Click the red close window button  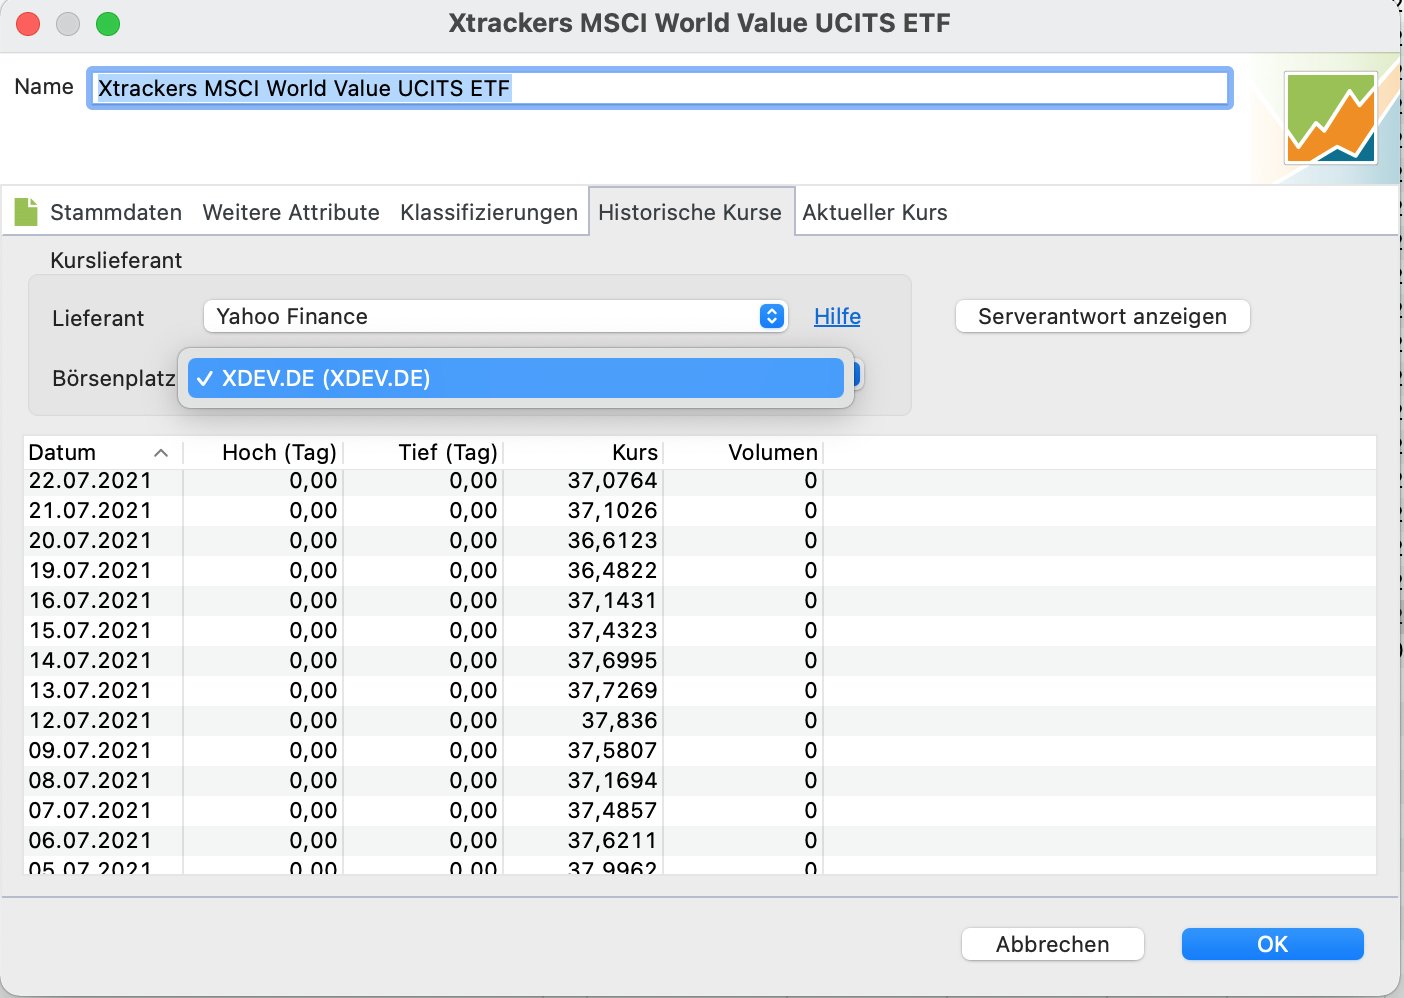point(28,24)
